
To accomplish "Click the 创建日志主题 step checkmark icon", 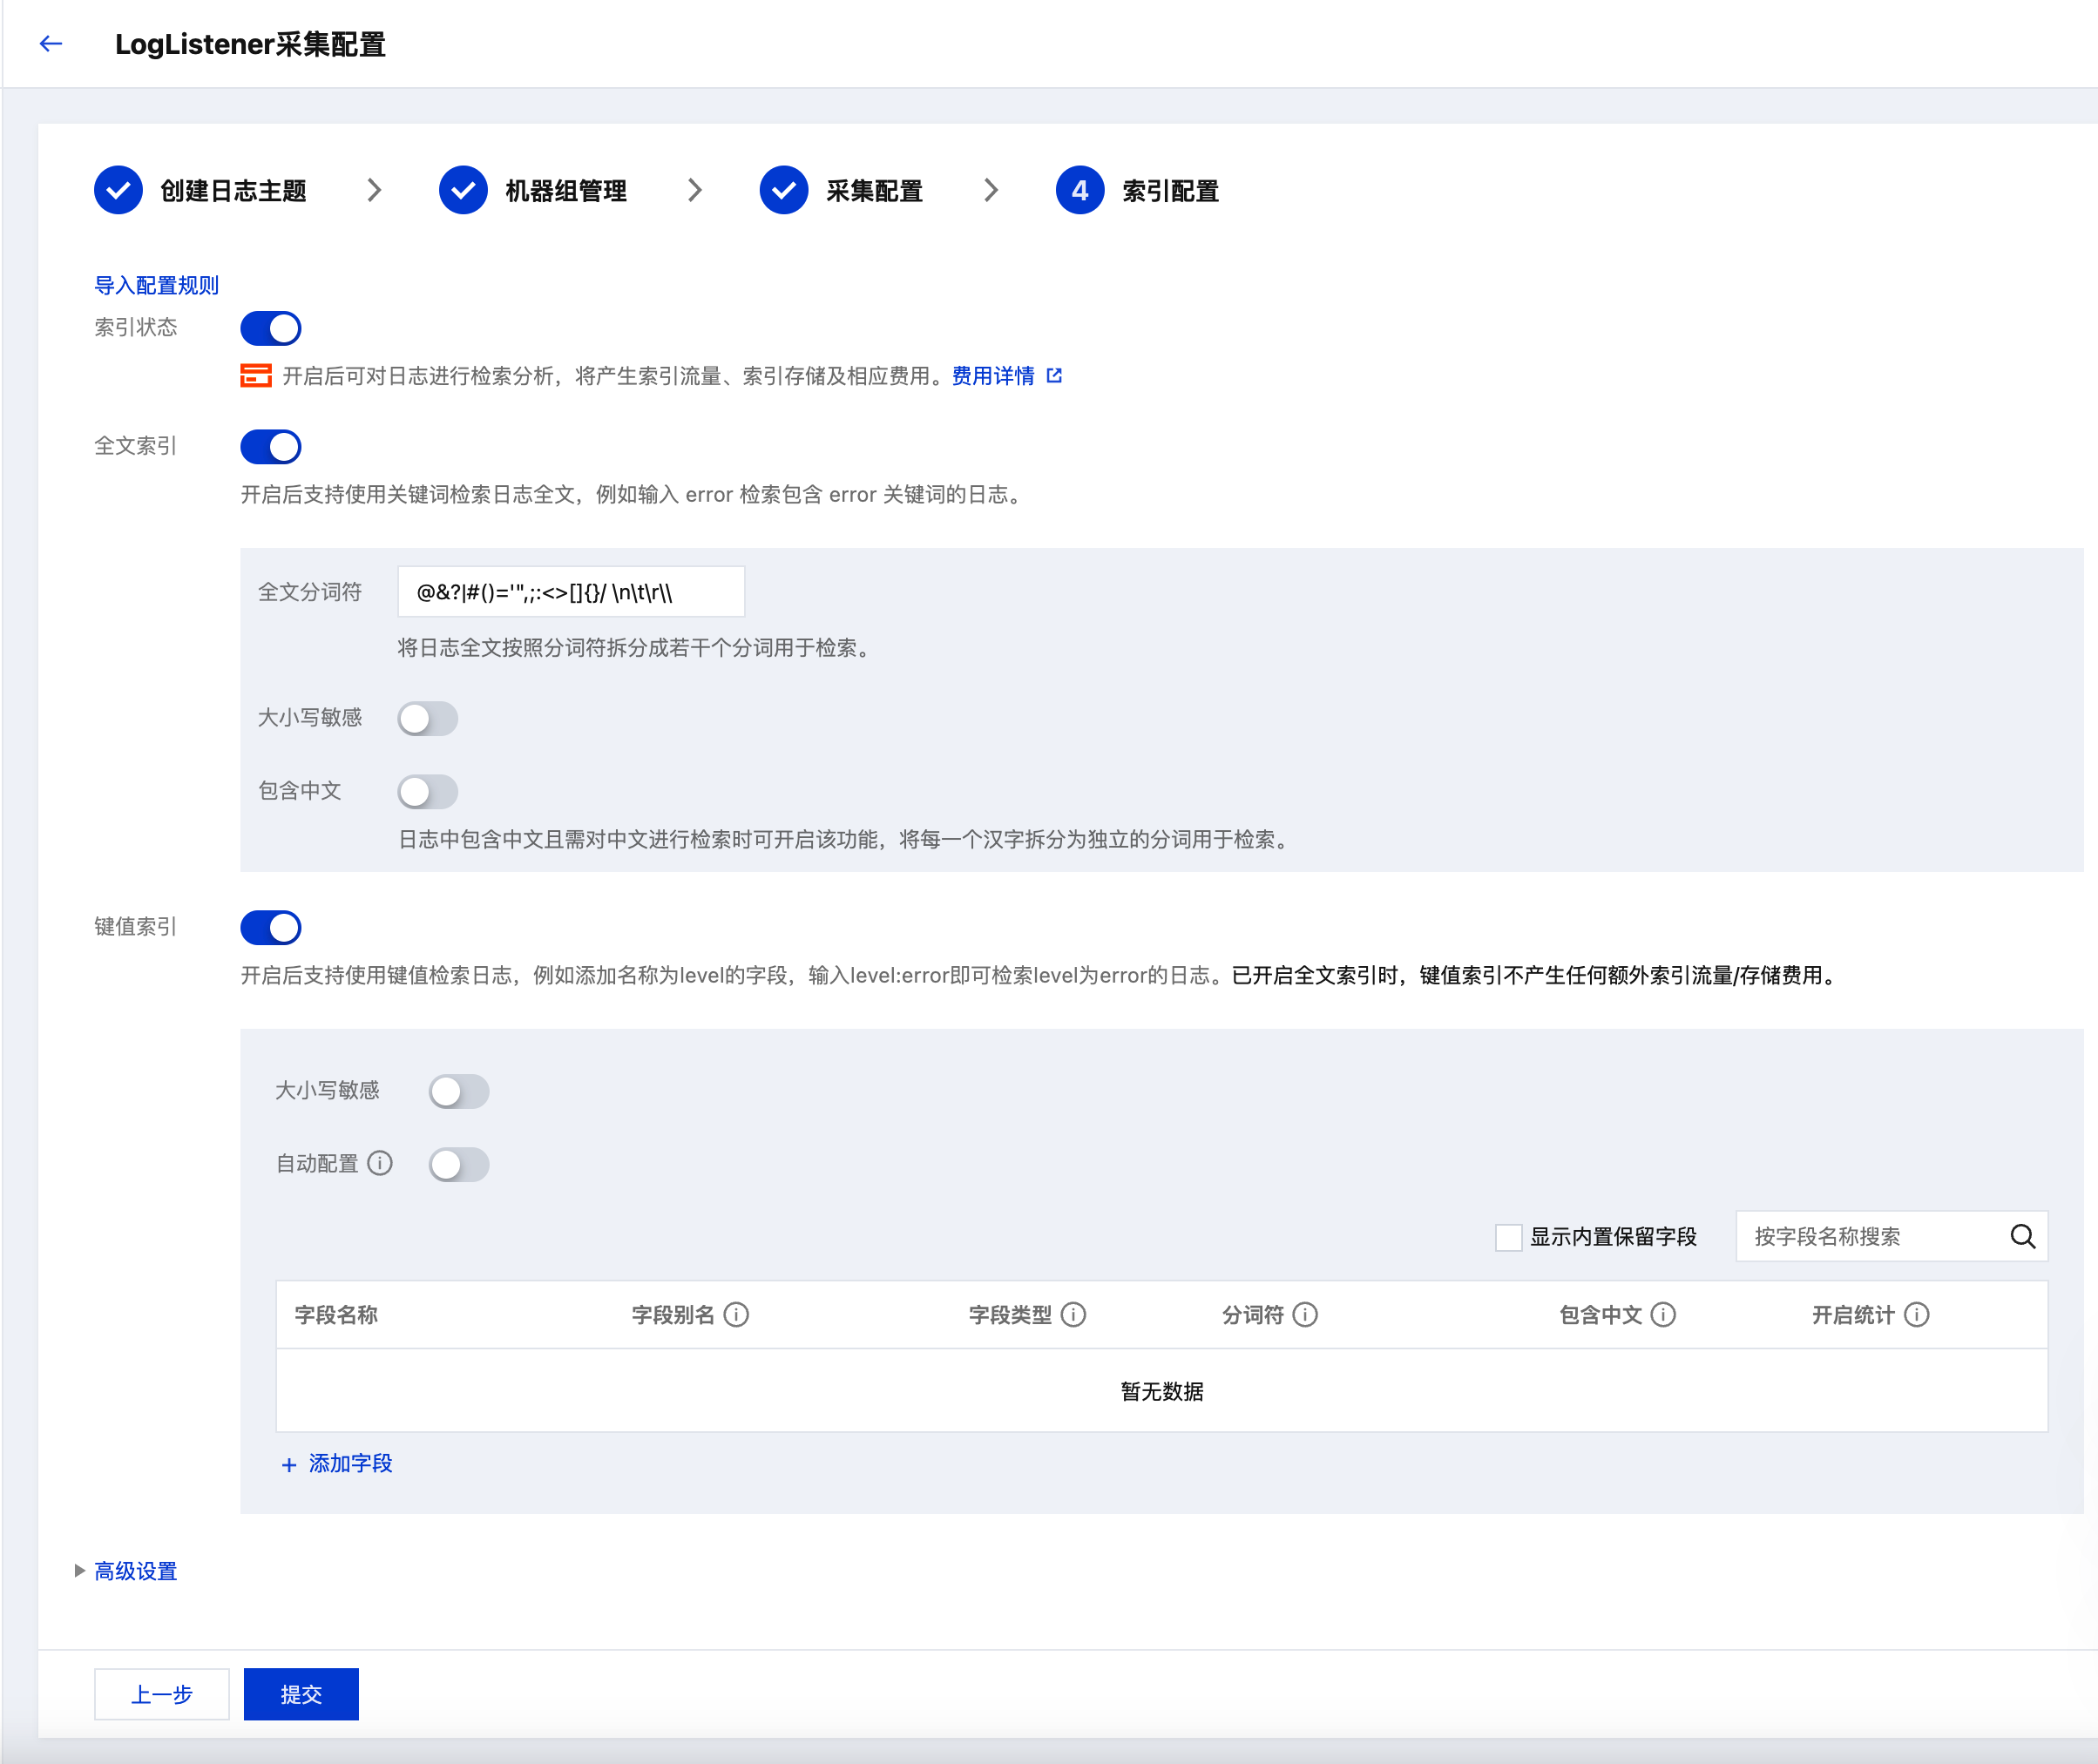I will [118, 190].
